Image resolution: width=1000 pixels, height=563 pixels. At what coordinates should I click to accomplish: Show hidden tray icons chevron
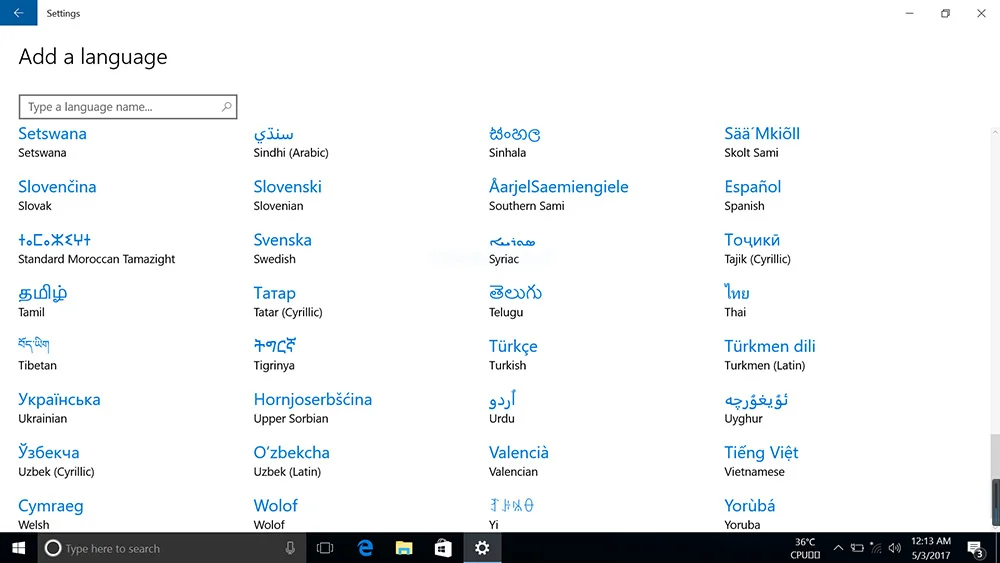click(838, 548)
